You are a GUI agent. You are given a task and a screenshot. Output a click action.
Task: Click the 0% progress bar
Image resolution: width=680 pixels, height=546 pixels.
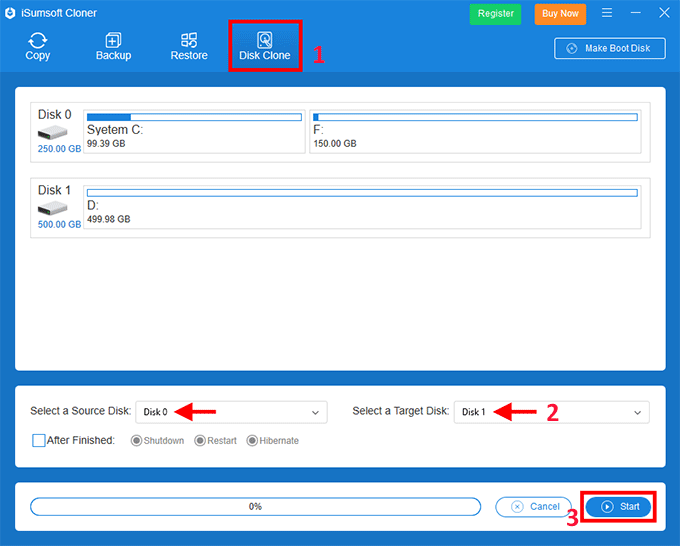pos(256,507)
